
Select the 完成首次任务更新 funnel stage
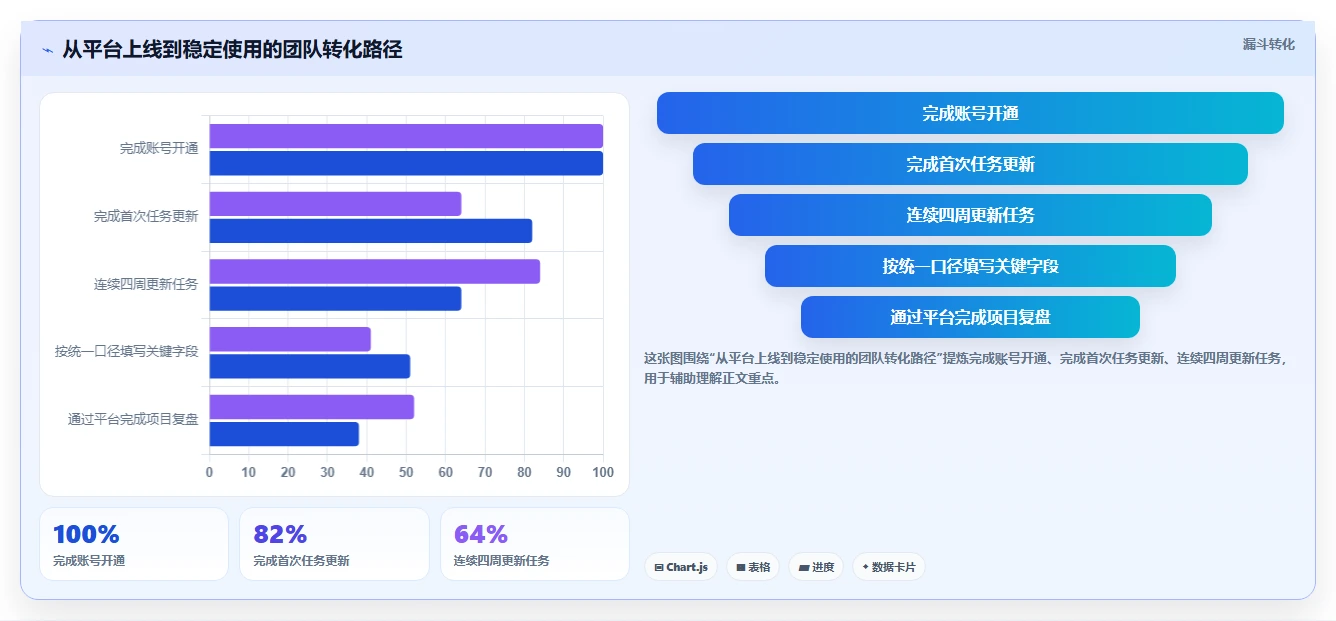(970, 164)
